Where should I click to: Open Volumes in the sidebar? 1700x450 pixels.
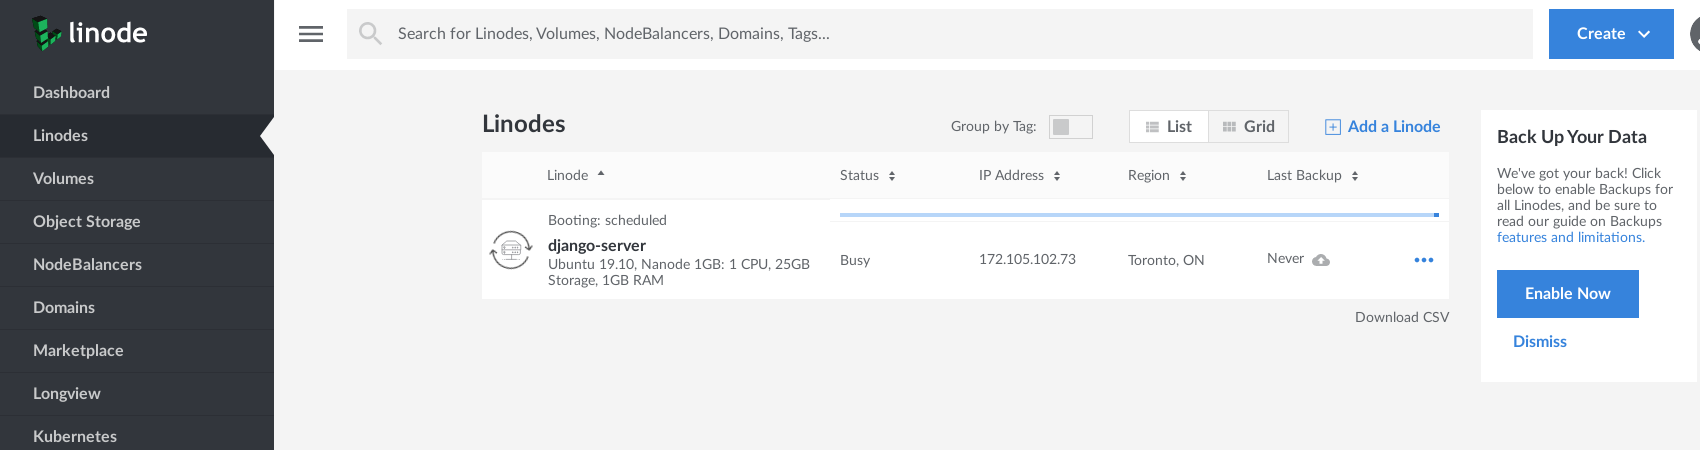pos(63,178)
